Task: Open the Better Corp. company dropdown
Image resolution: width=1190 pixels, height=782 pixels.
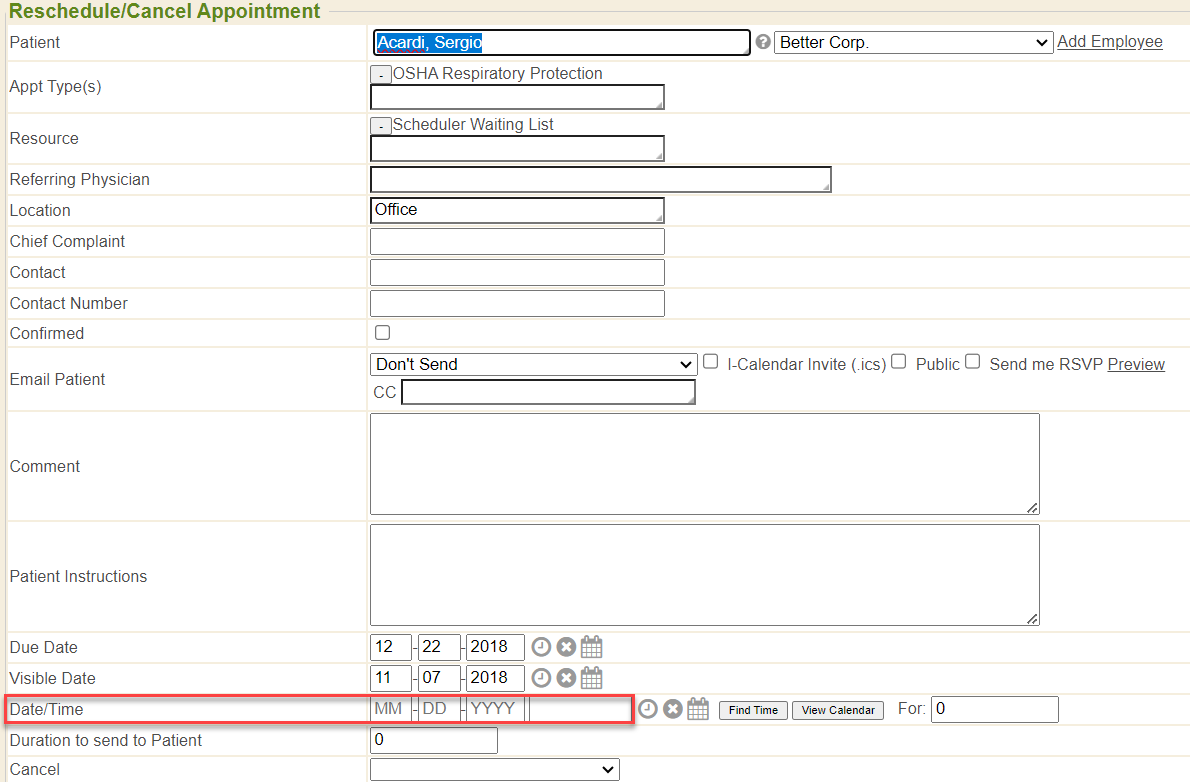Action: pyautogui.click(x=913, y=42)
